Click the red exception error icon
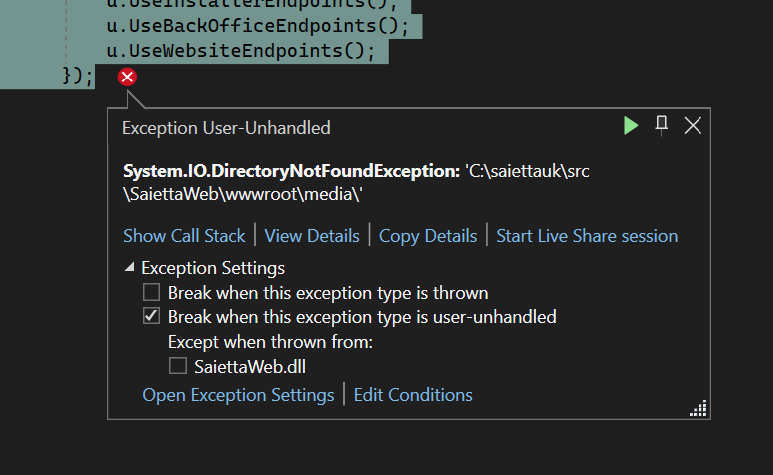Image resolution: width=773 pixels, height=475 pixels. [x=128, y=77]
